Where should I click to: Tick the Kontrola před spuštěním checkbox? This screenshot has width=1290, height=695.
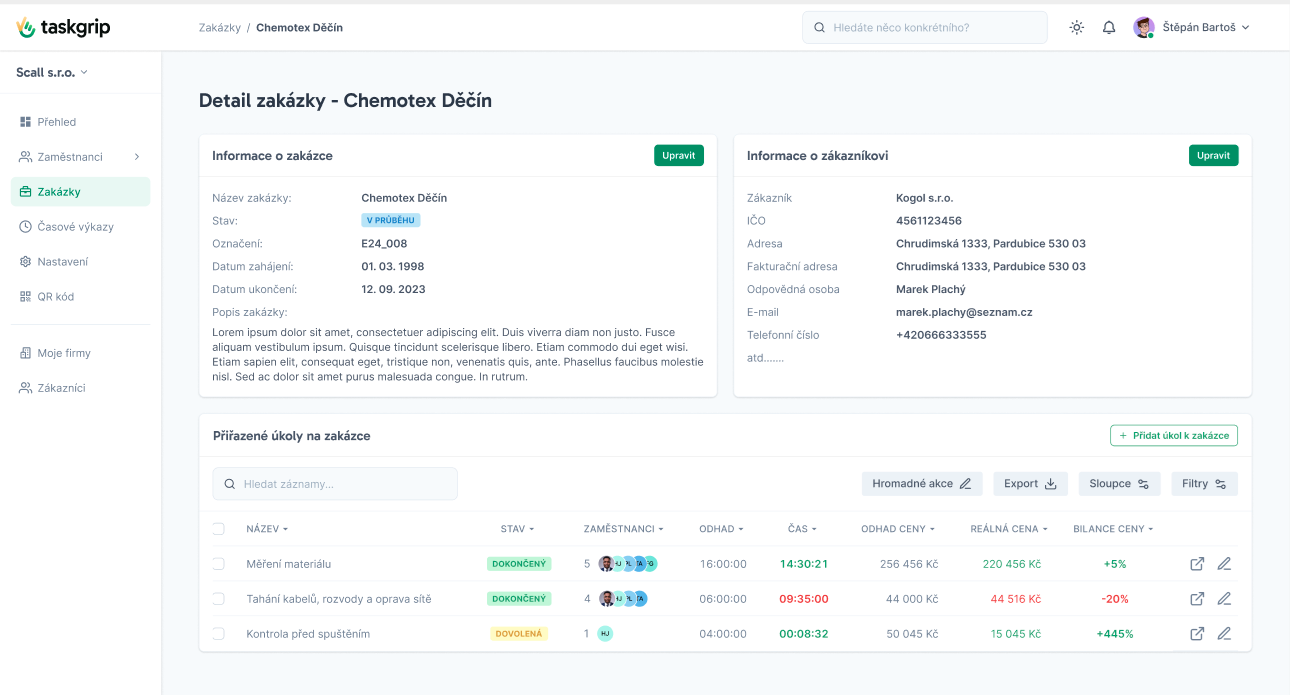(219, 634)
